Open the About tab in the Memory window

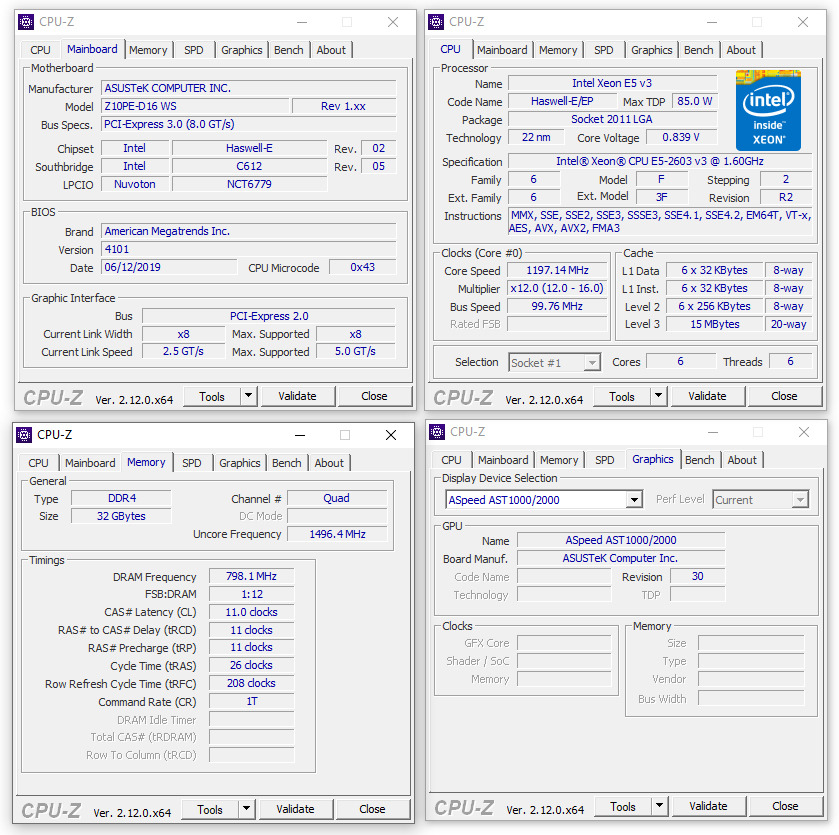point(329,463)
